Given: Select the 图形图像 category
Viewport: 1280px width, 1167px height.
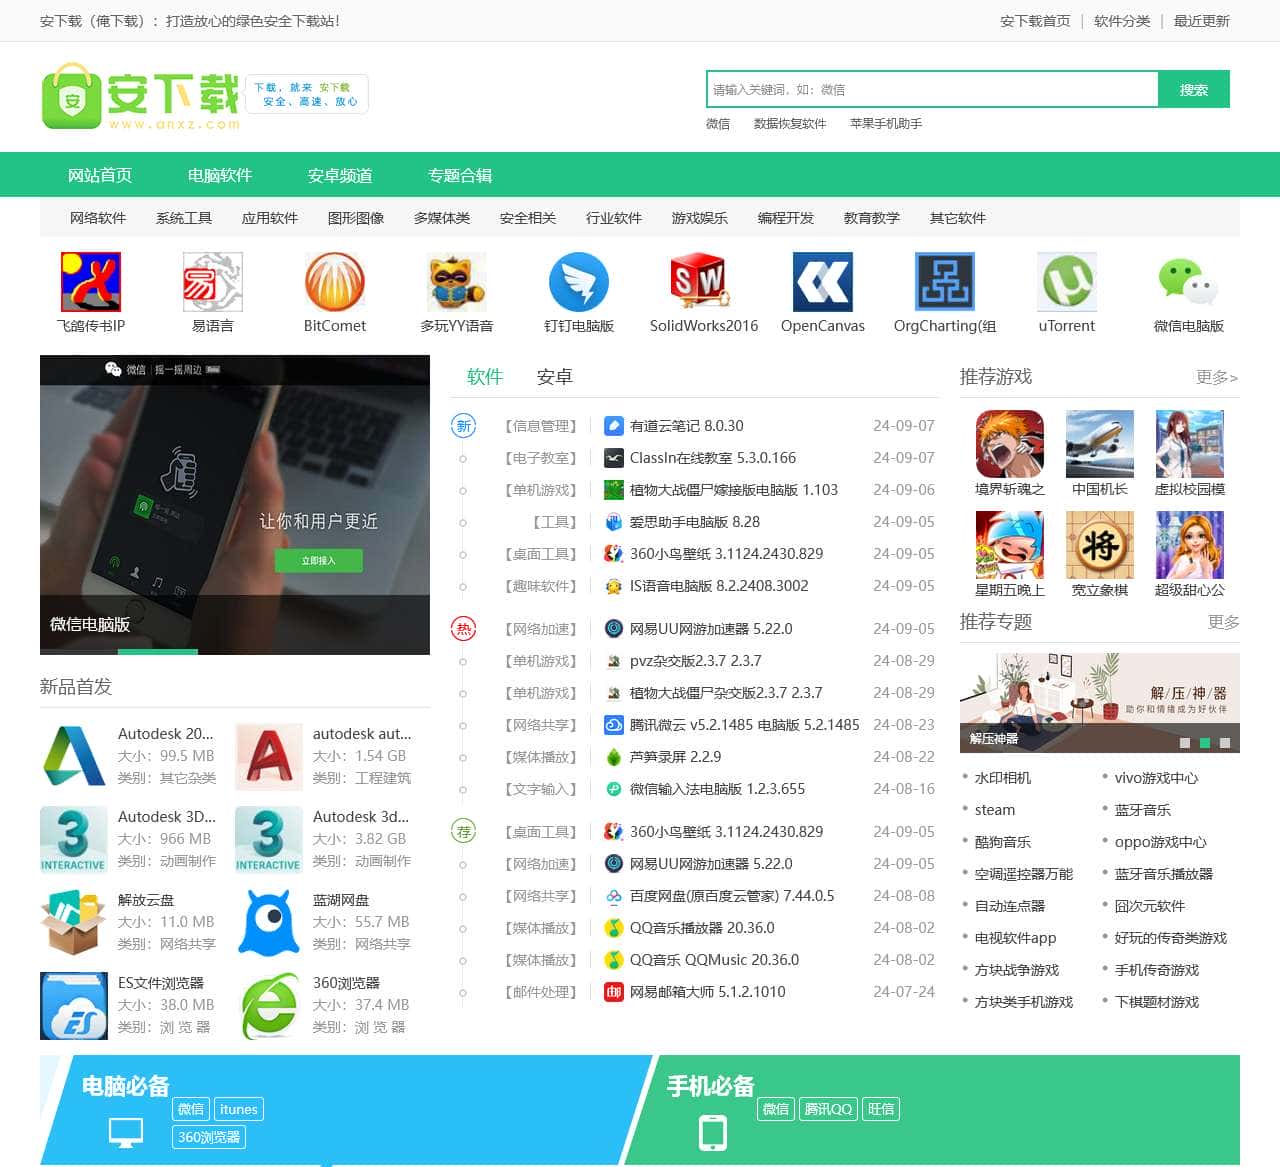Looking at the screenshot, I should pyautogui.click(x=356, y=218).
